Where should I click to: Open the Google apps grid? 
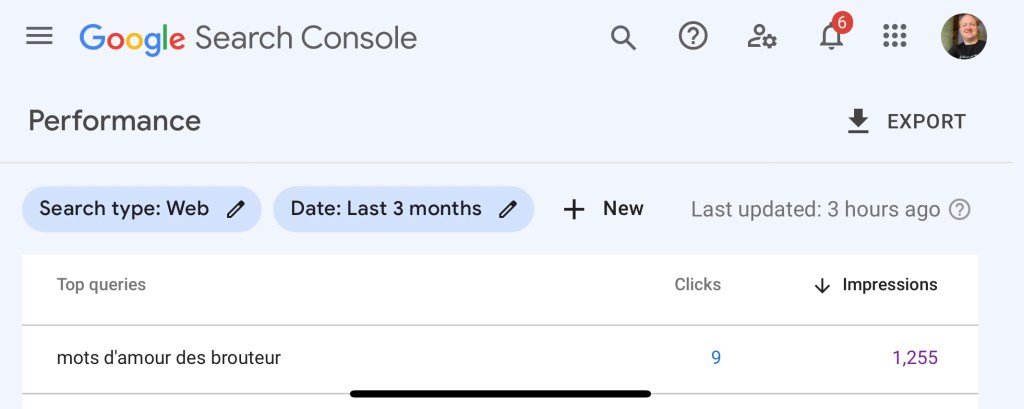895,37
